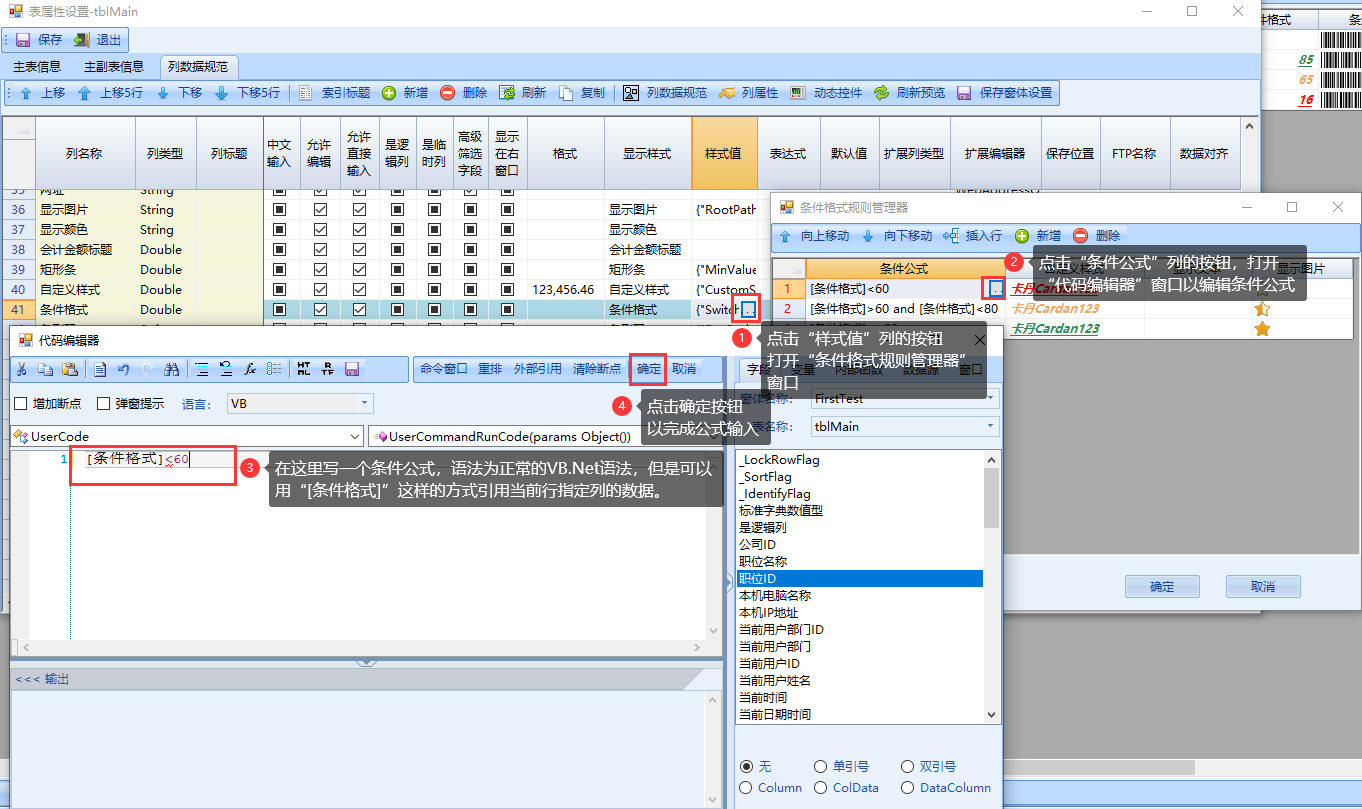This screenshot has height=809, width=1362.
Task: Click the 插入行 insert row icon in the rule manager
Action: coord(951,236)
